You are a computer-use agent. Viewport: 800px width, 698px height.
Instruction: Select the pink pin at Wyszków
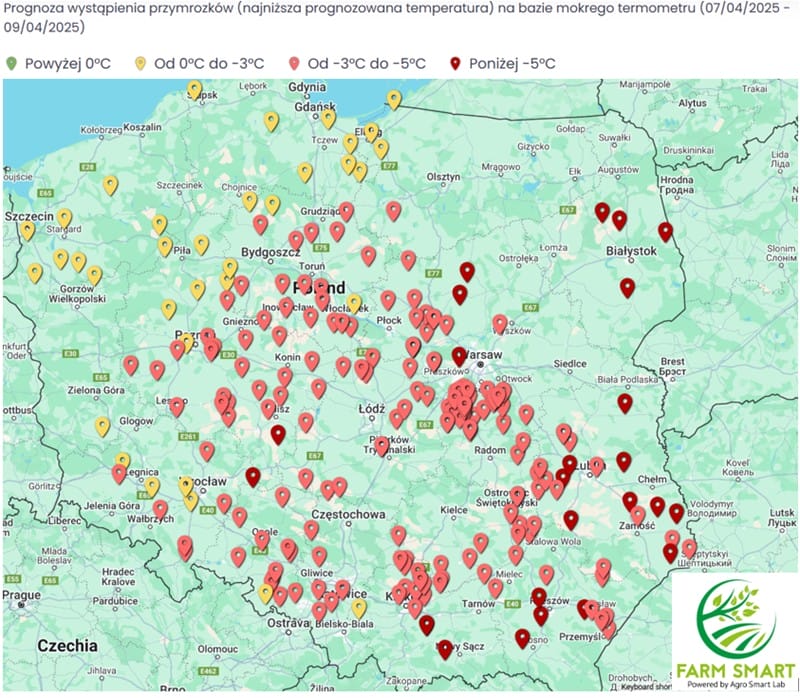pos(500,325)
